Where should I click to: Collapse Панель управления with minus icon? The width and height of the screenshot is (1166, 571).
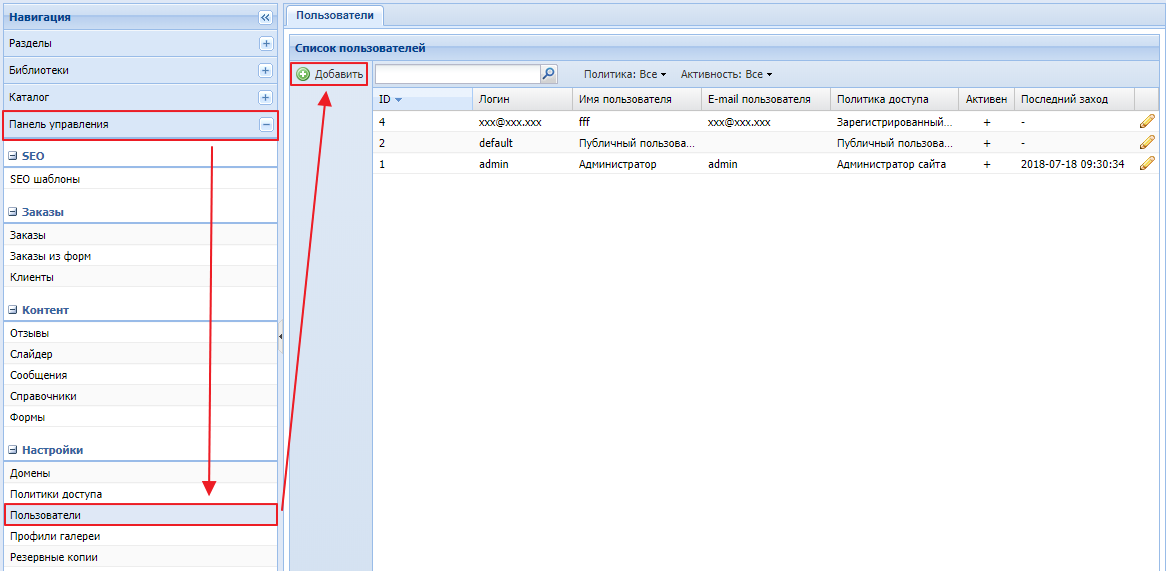click(265, 125)
